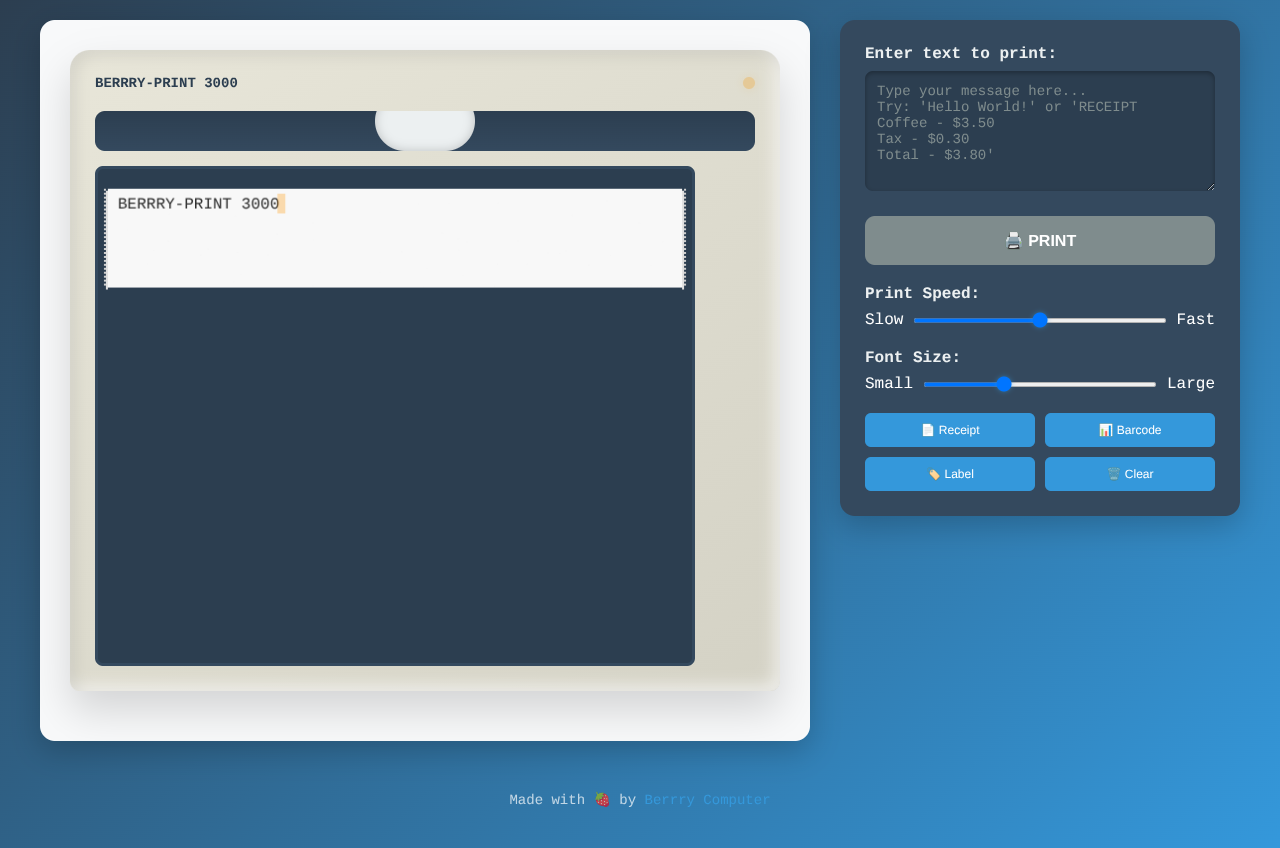Click the orange status LED on the printer

point(748,82)
